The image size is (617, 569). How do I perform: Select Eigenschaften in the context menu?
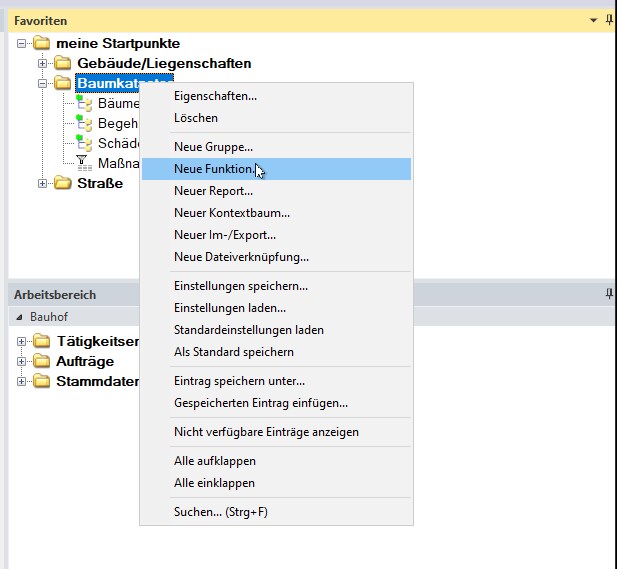pos(215,96)
